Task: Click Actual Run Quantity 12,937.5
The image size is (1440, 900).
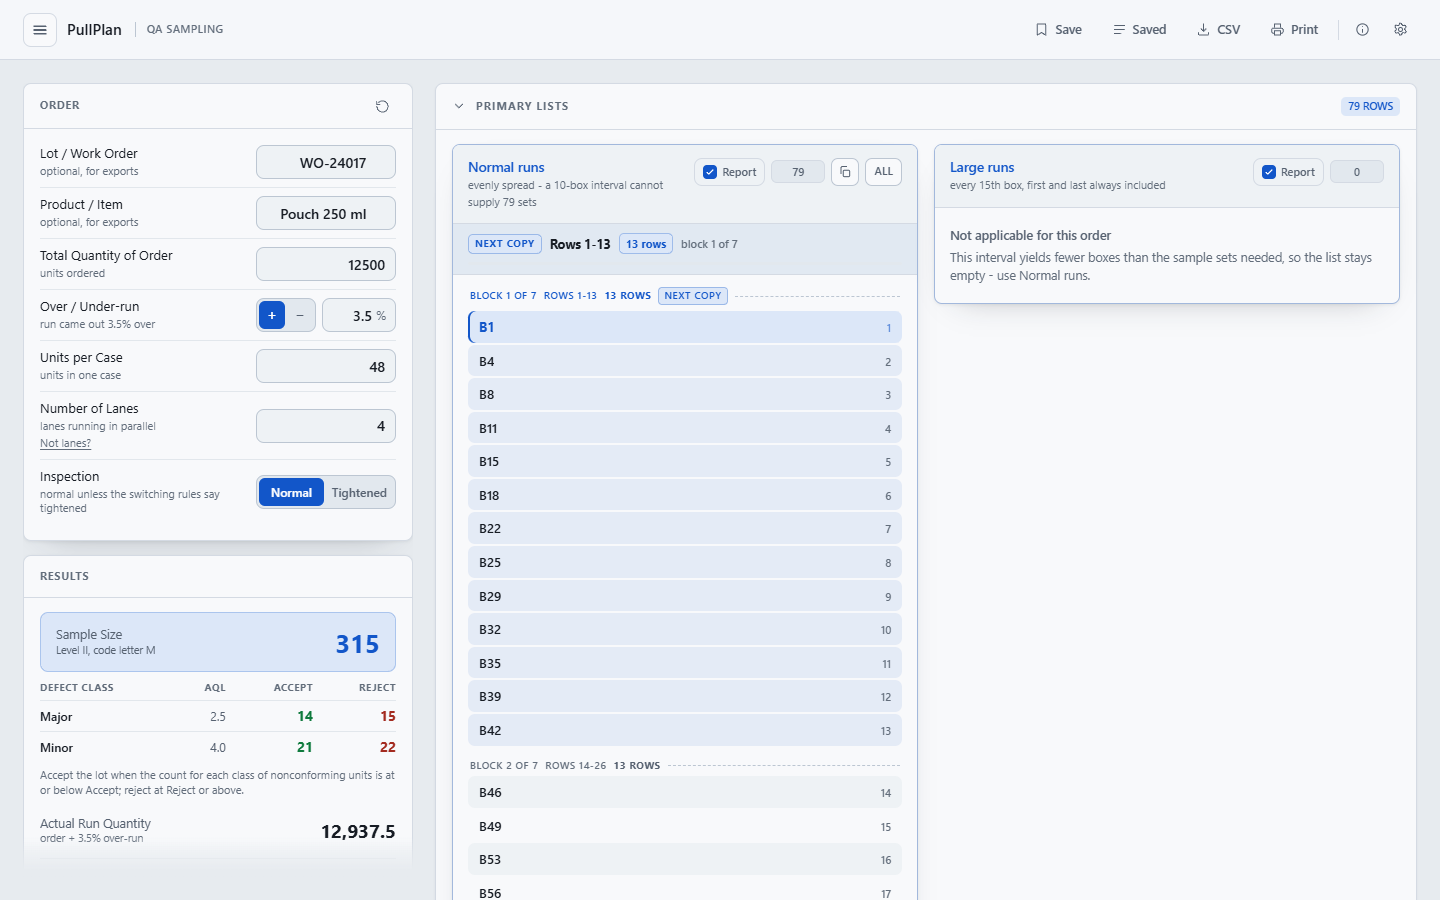Action: (x=358, y=831)
